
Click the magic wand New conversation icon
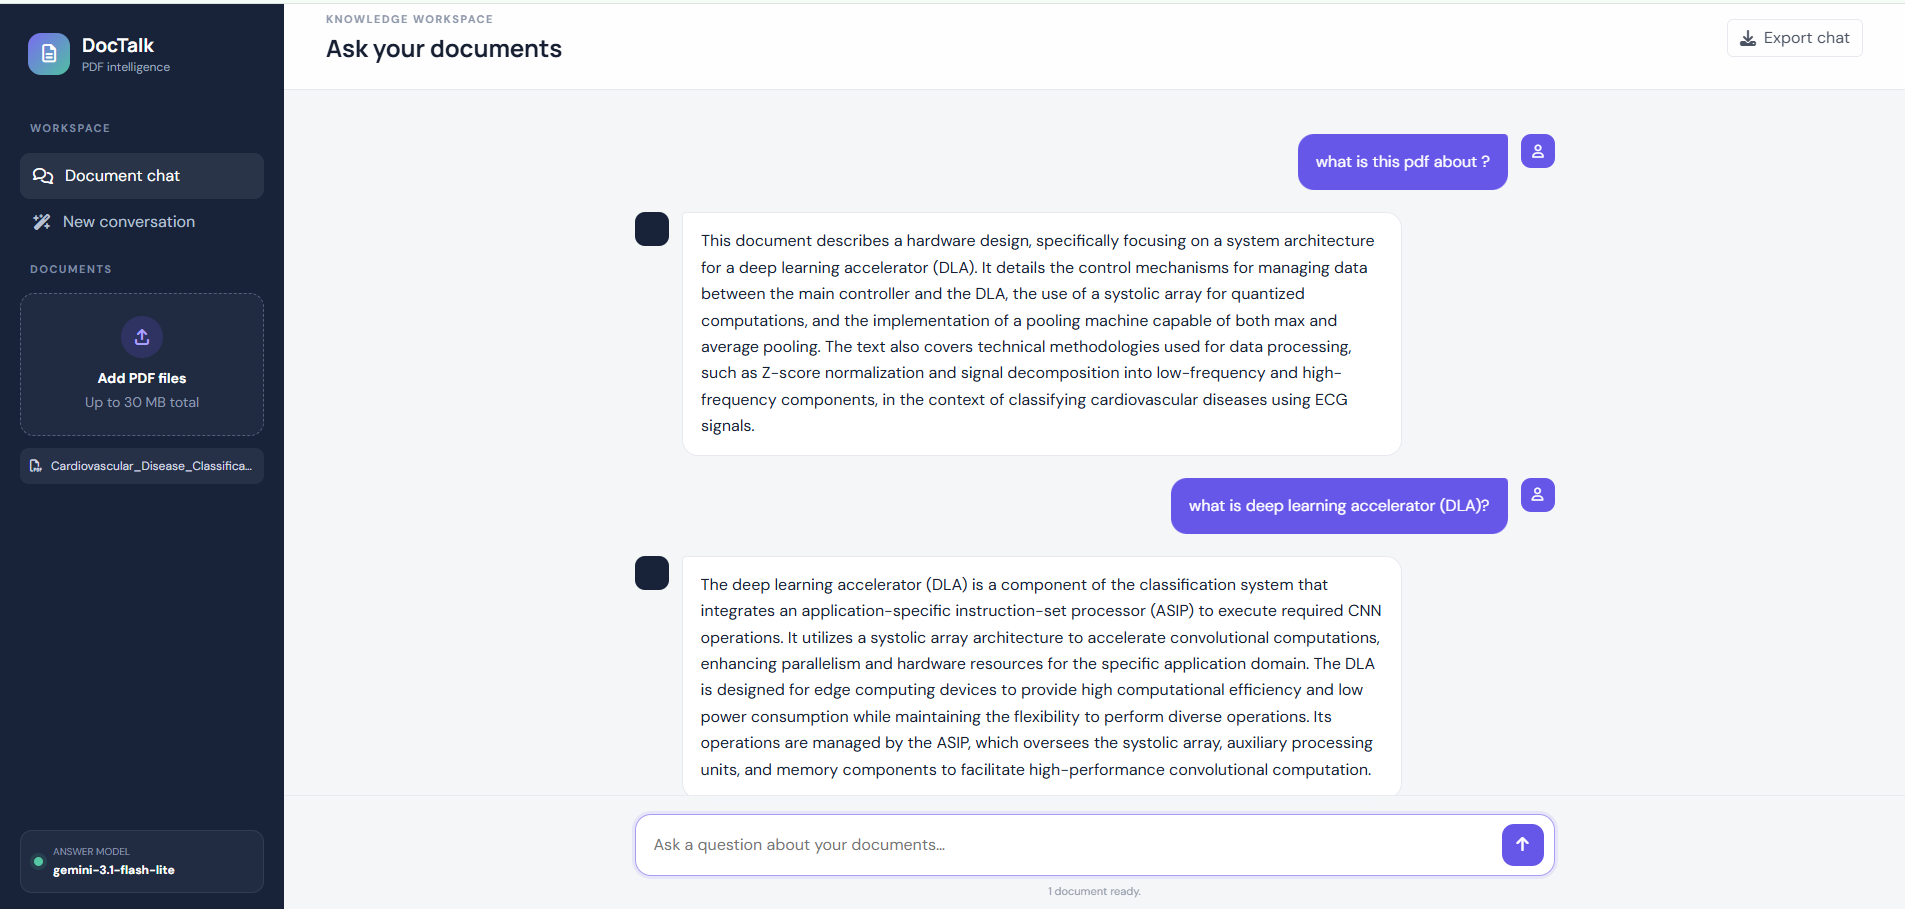pos(41,222)
